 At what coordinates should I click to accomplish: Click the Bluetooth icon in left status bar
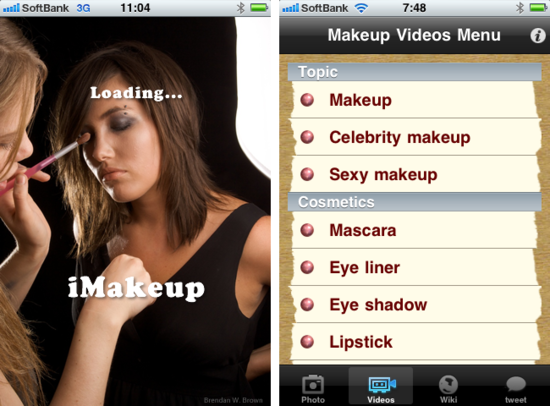click(x=240, y=8)
